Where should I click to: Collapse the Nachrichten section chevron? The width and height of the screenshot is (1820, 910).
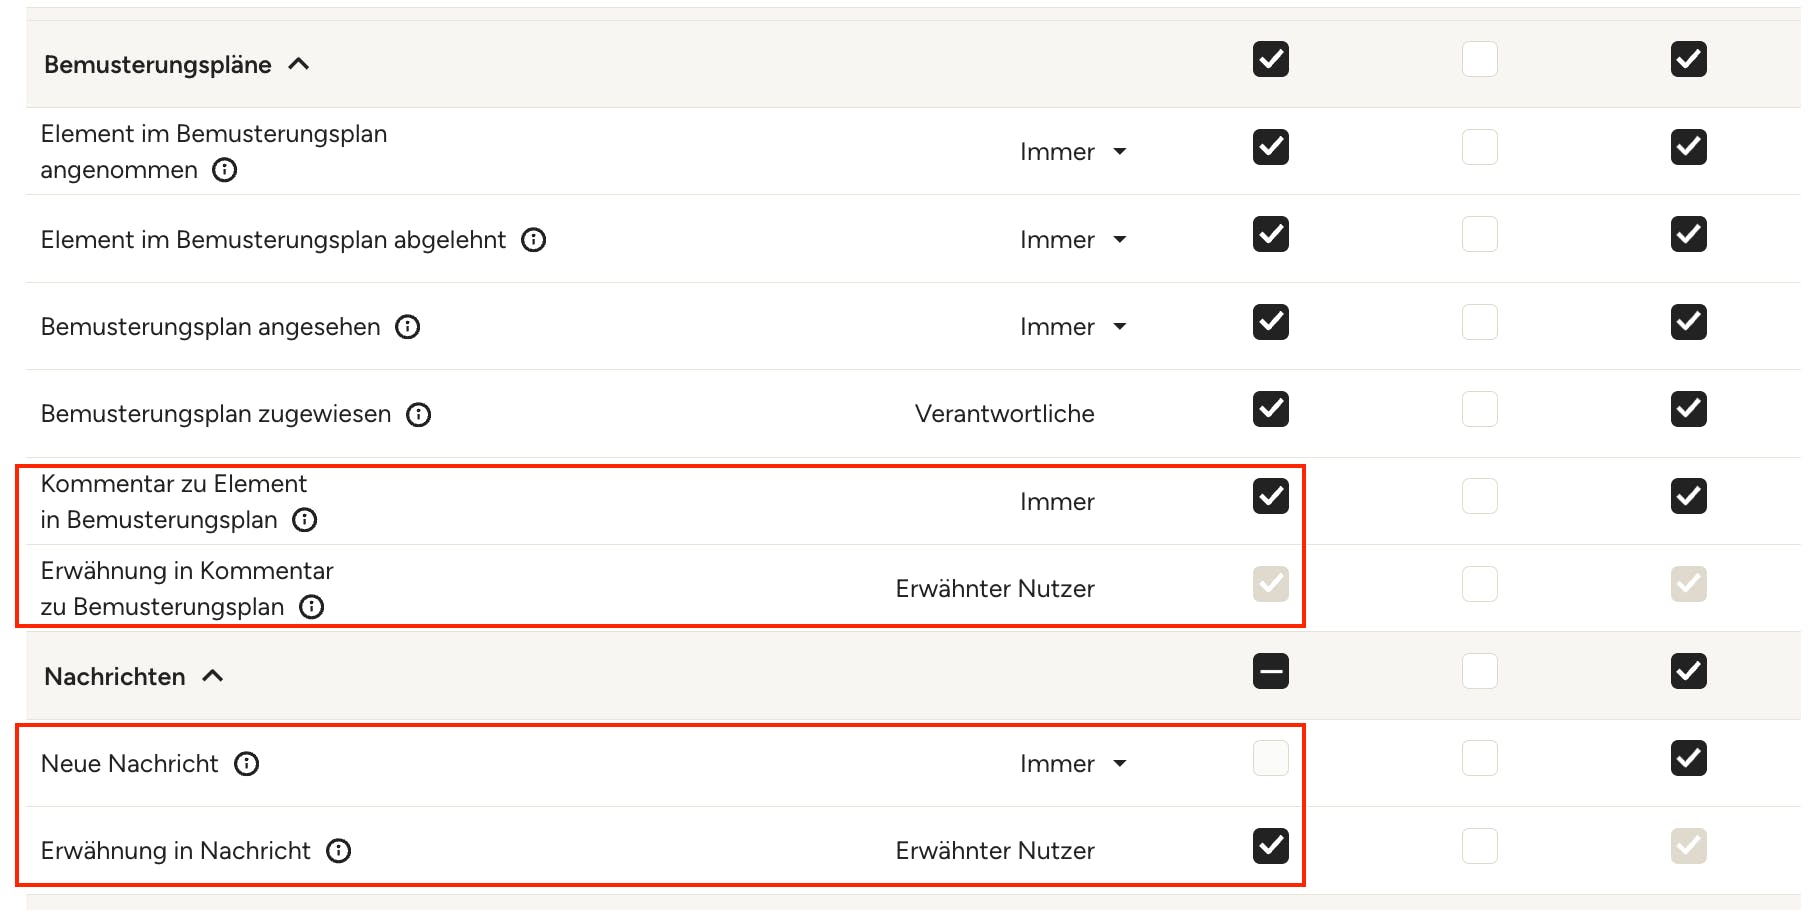click(212, 676)
